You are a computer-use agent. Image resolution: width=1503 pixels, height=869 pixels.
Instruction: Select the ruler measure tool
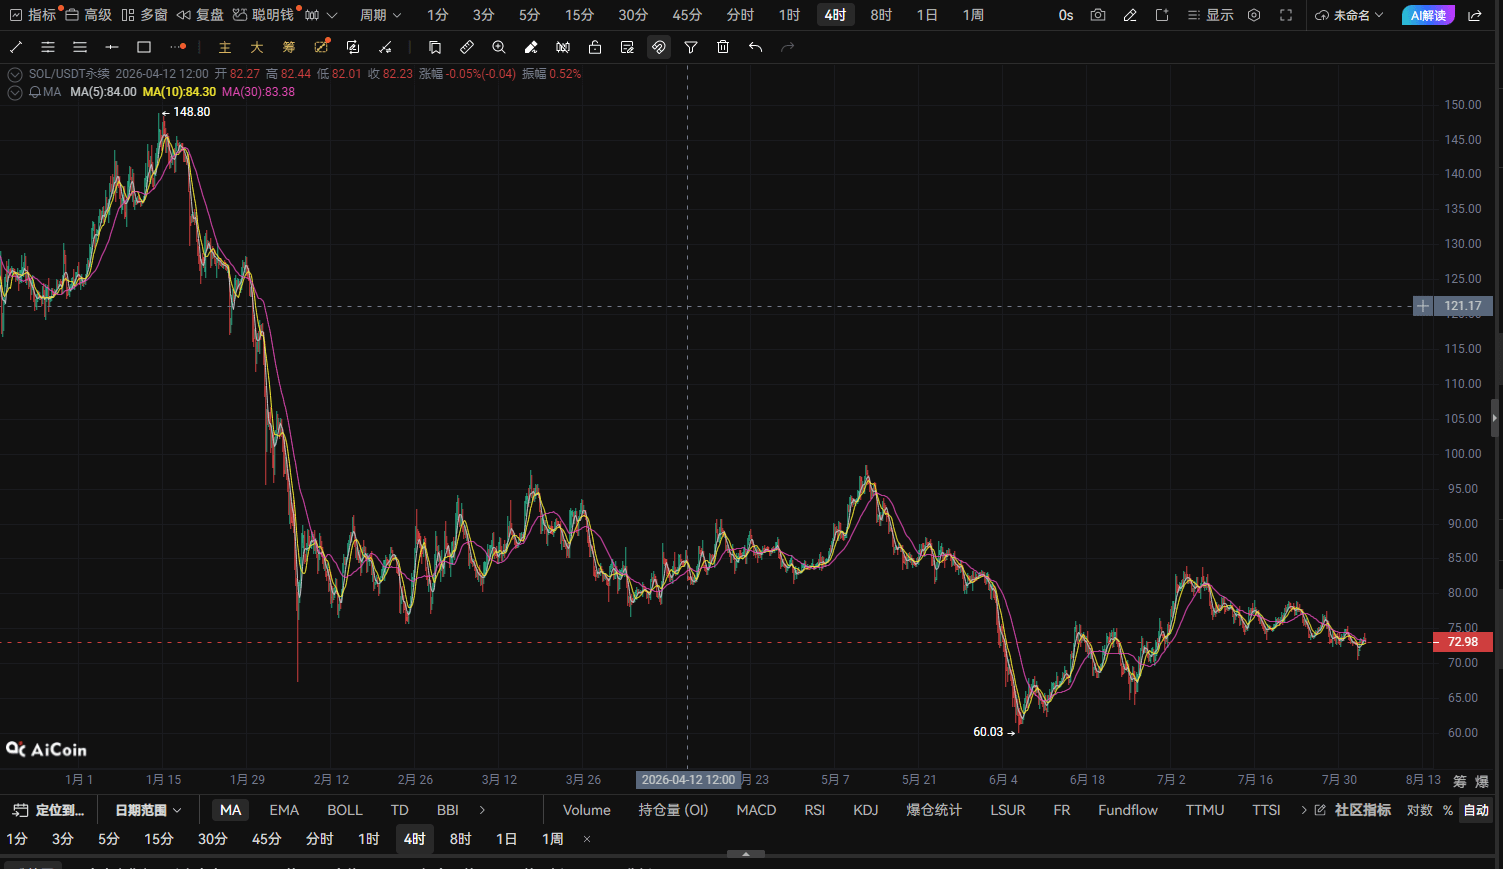467,47
